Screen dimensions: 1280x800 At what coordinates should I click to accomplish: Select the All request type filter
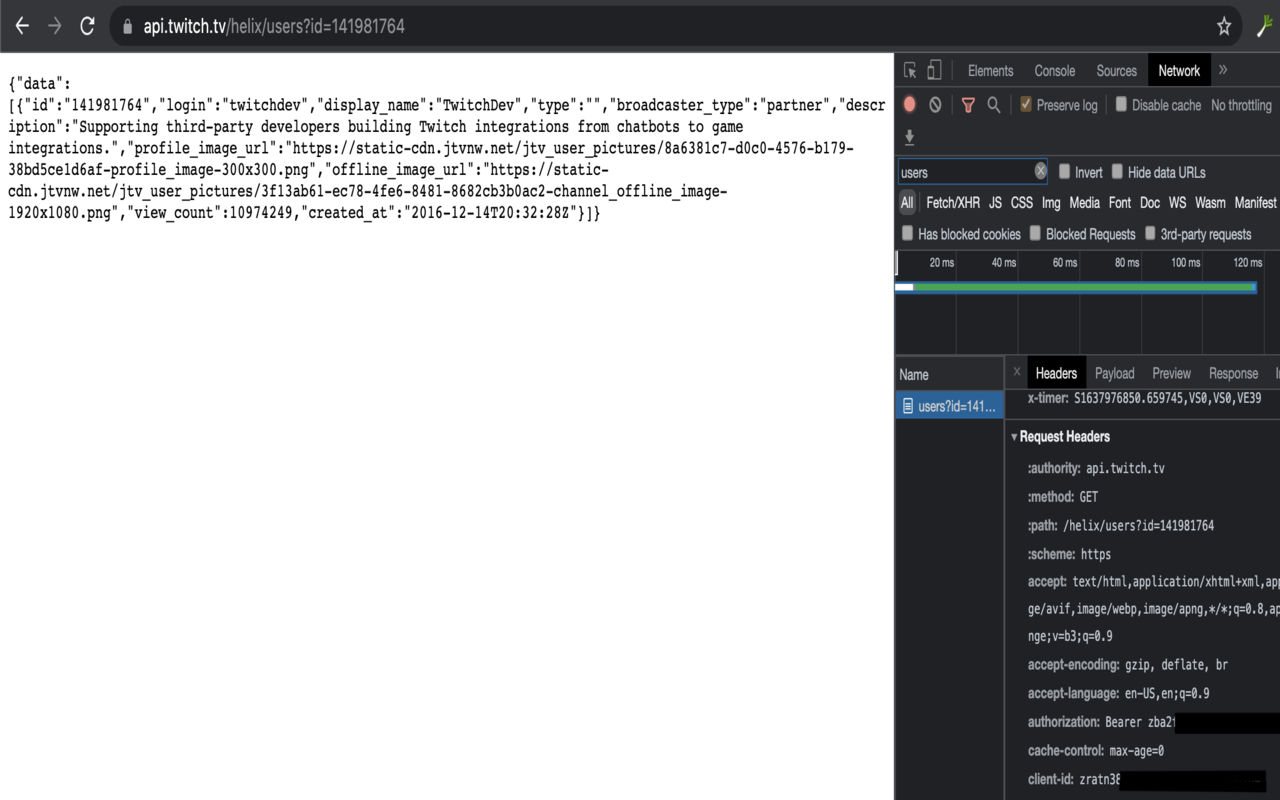907,203
